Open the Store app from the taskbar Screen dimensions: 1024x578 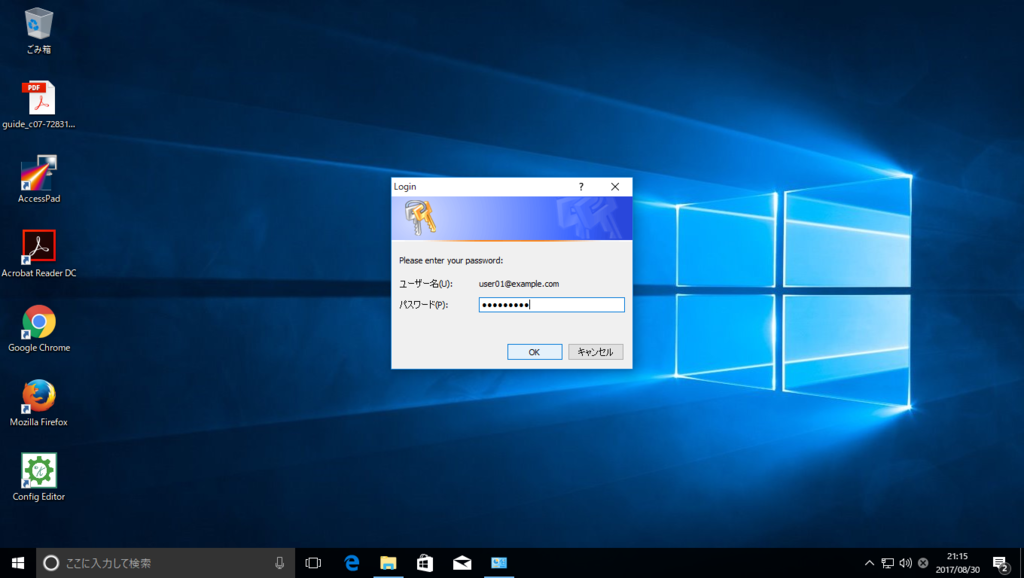[x=425, y=563]
